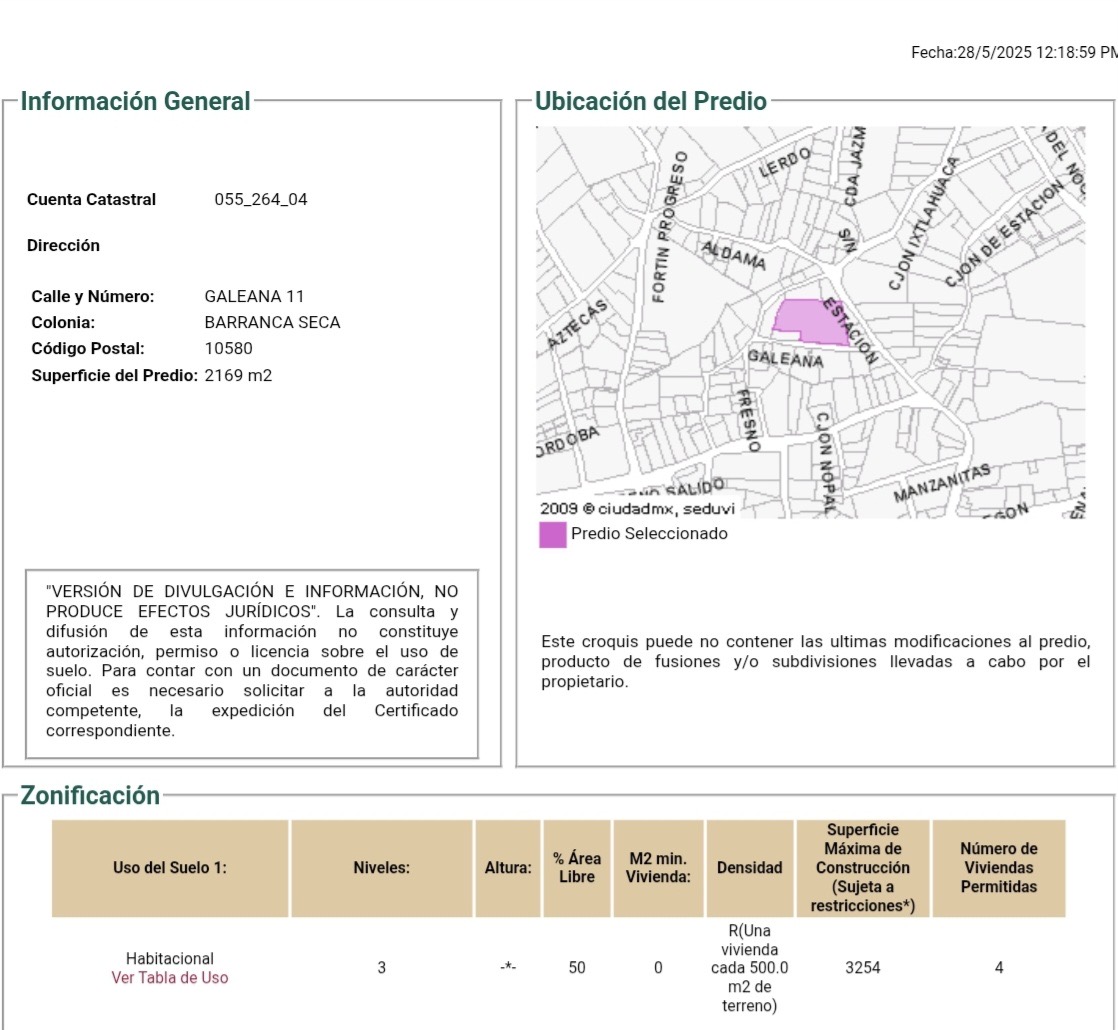
Task: Select the Cuenta Catastral value 055_264_04
Action: click(x=261, y=199)
